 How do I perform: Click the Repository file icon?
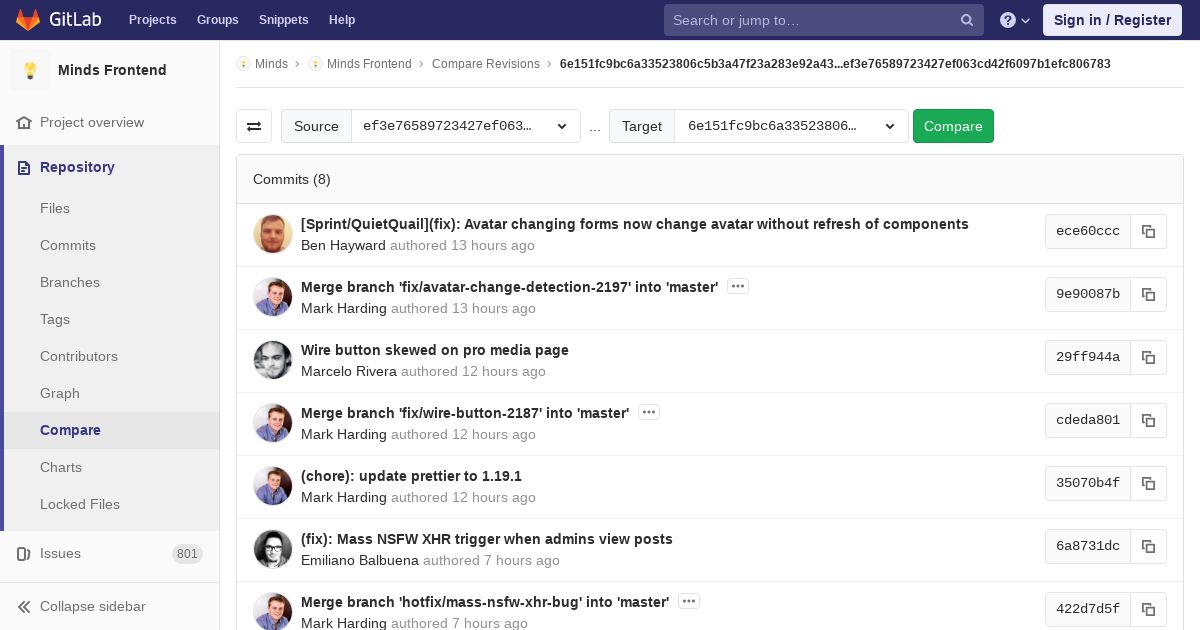coord(24,168)
